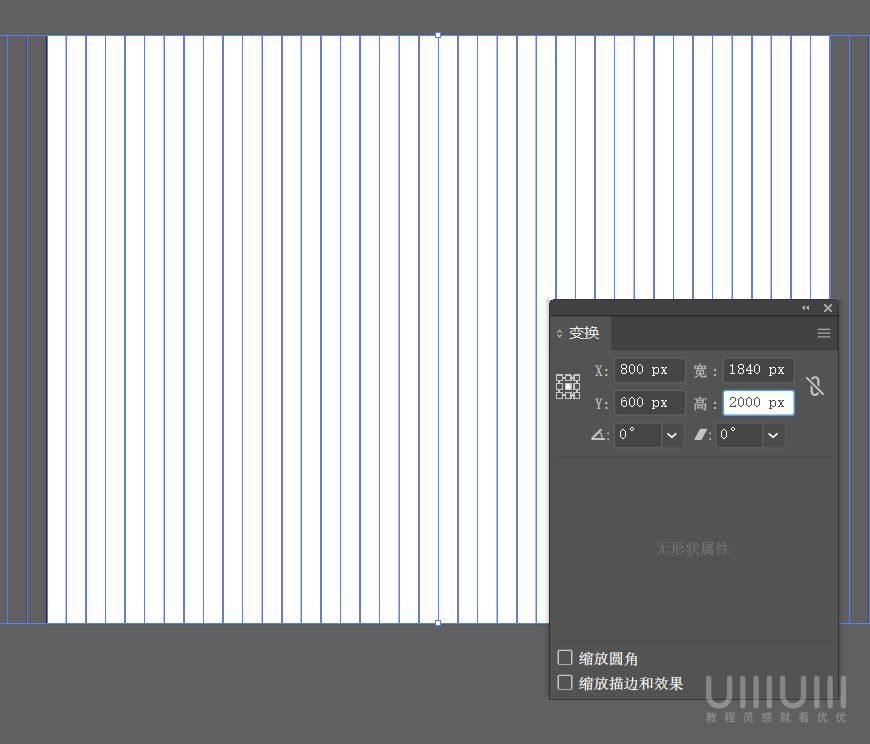
Task: Click the bottom center anchor point on canvas
Action: 438,623
